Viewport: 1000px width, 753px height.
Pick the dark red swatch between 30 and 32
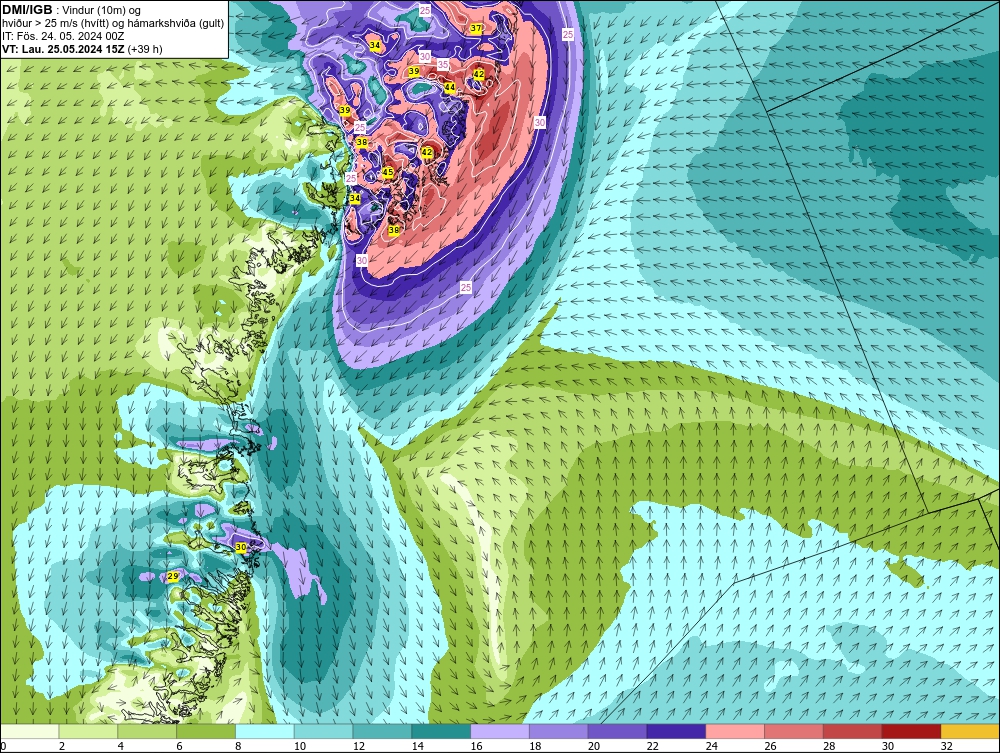(x=911, y=731)
